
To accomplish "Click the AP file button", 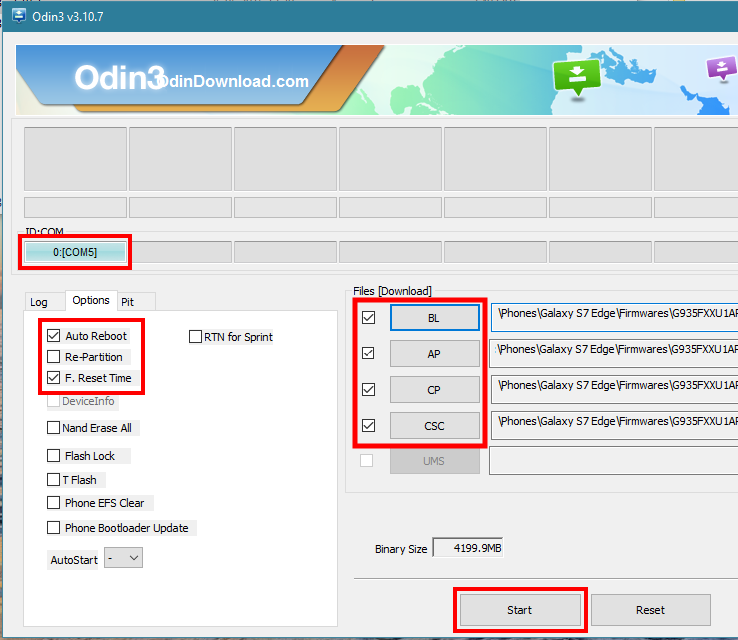I will click(434, 353).
